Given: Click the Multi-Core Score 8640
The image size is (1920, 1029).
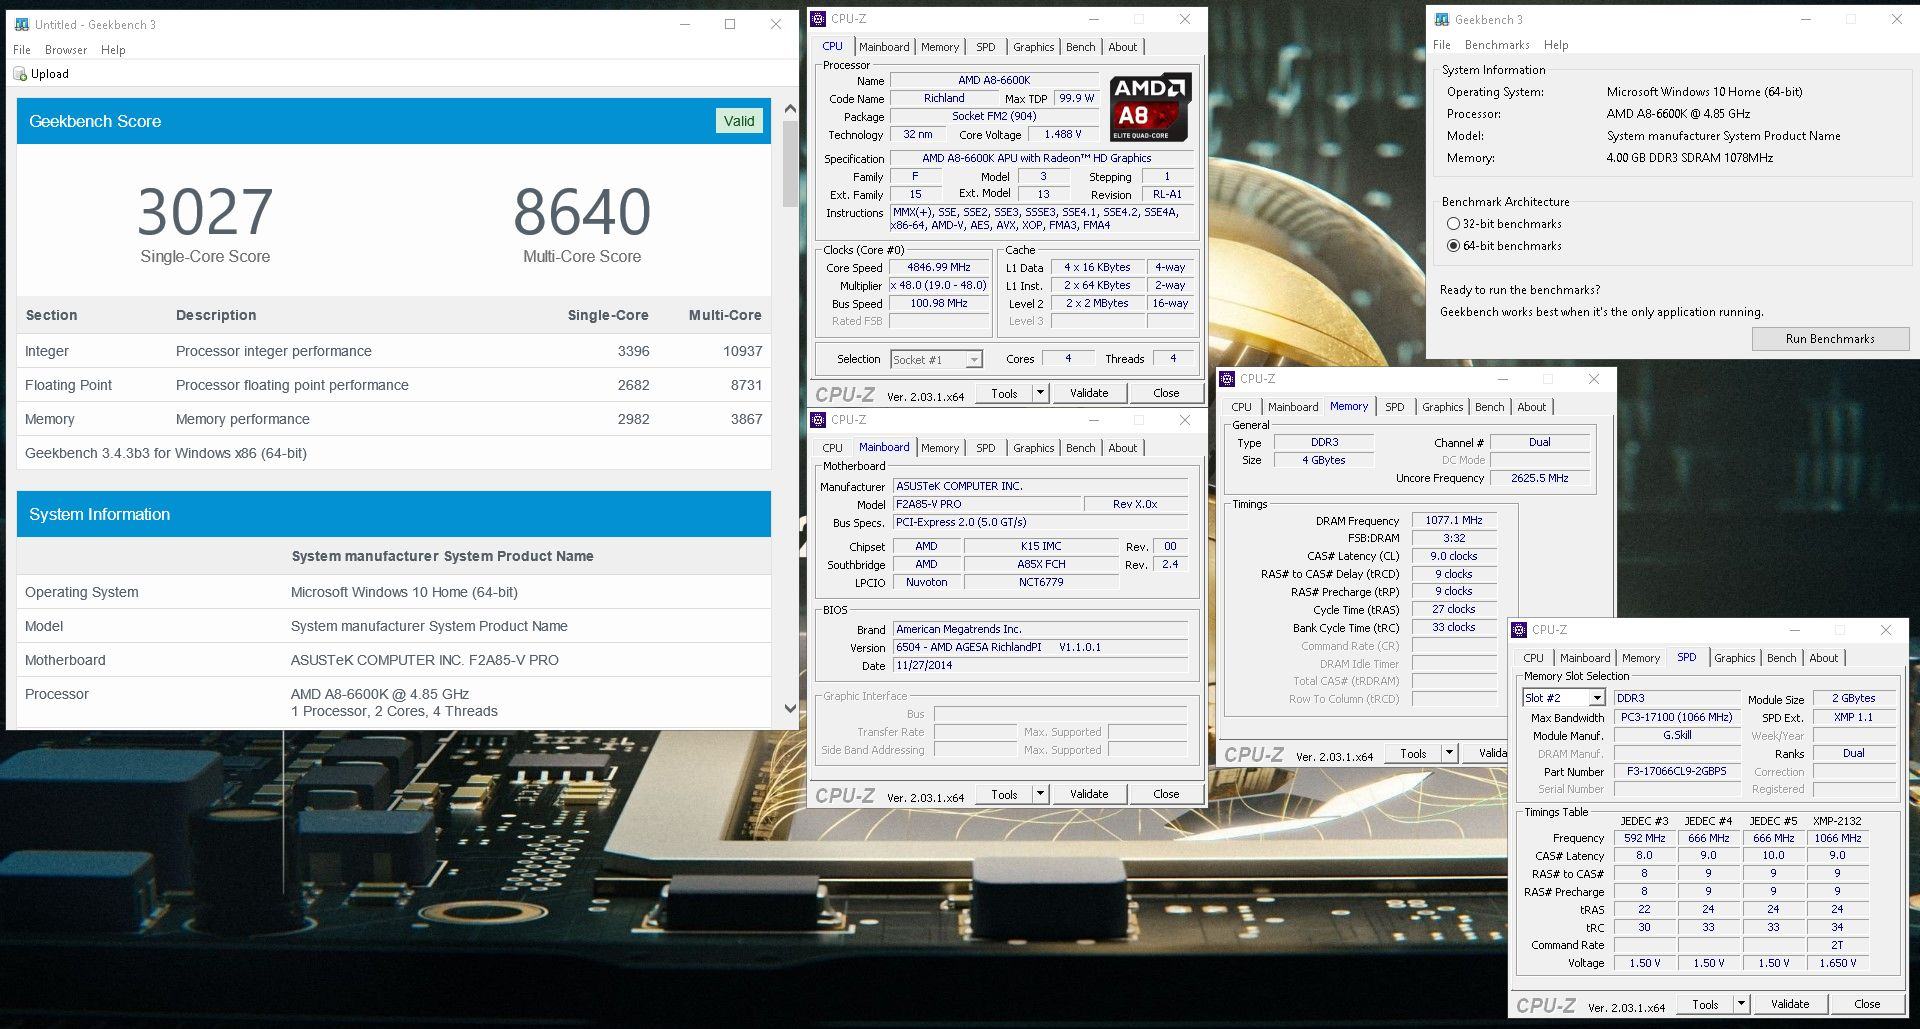Looking at the screenshot, I should [x=582, y=212].
